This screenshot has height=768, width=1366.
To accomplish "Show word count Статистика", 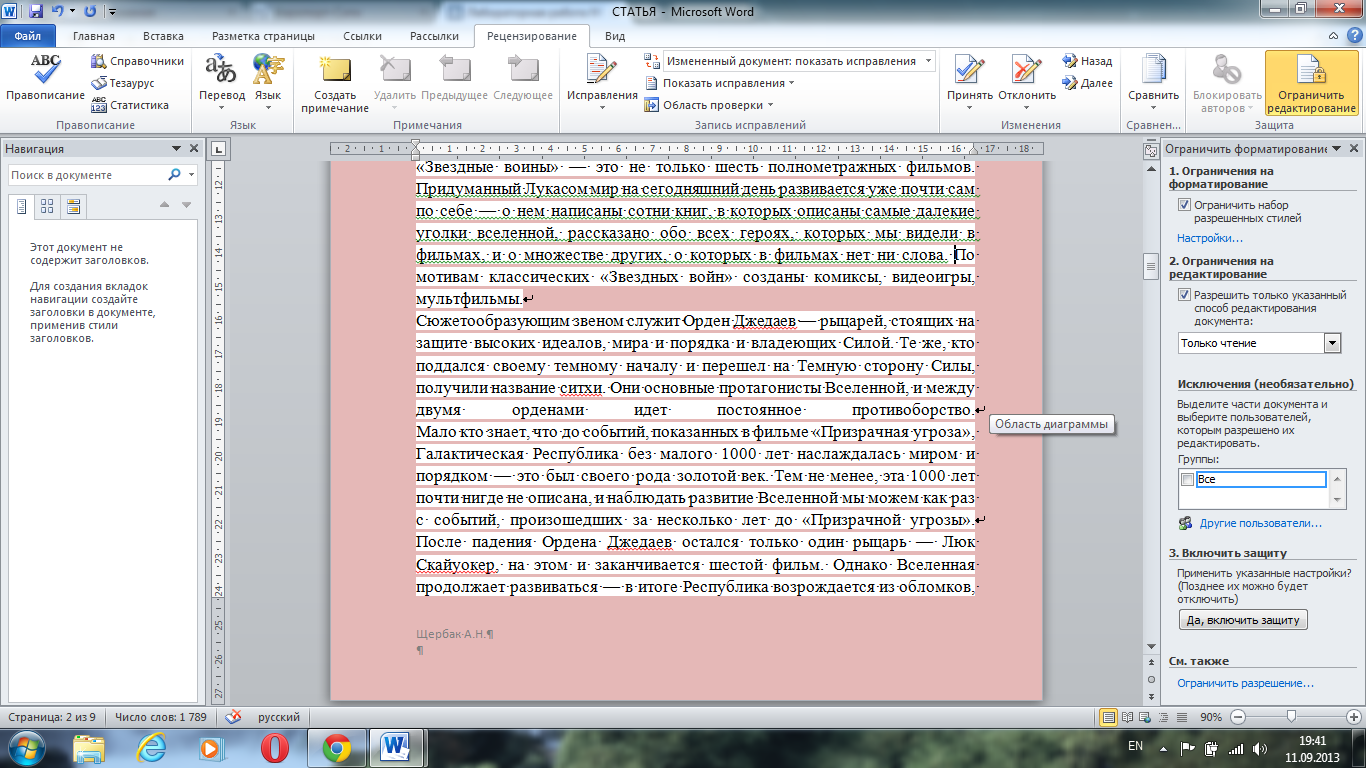I will tap(130, 105).
